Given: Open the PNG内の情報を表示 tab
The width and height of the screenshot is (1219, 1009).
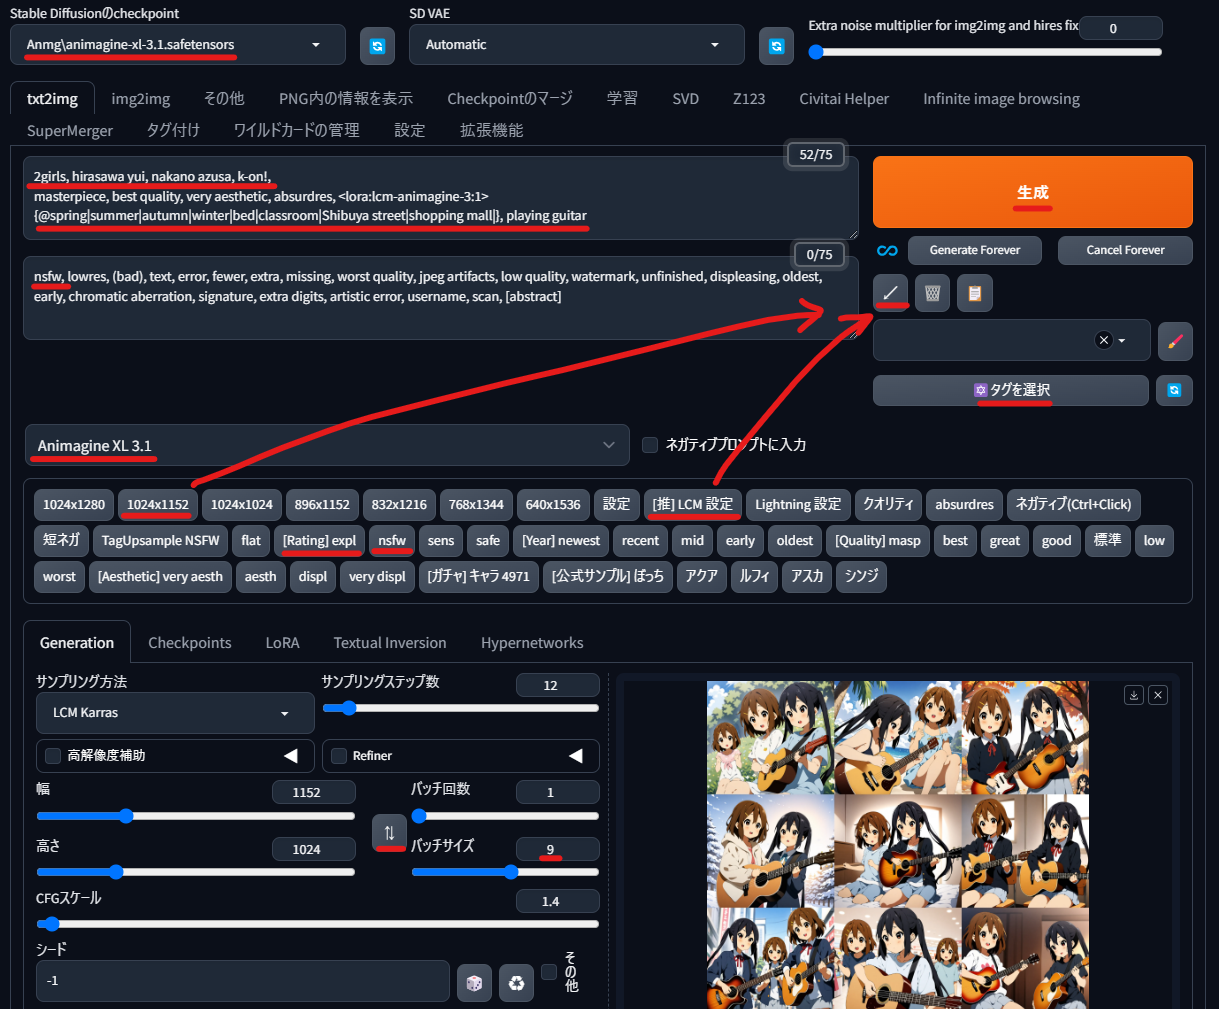Looking at the screenshot, I should tap(346, 99).
